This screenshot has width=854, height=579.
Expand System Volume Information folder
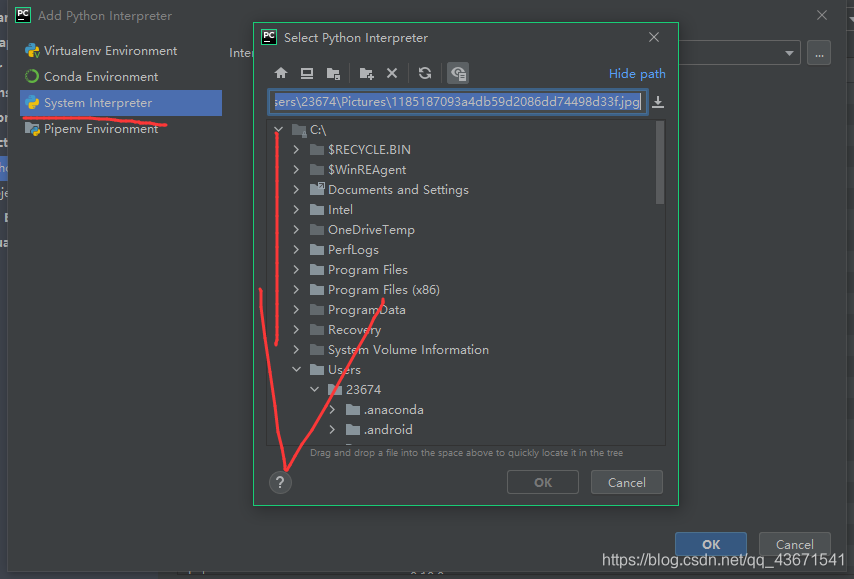point(296,350)
